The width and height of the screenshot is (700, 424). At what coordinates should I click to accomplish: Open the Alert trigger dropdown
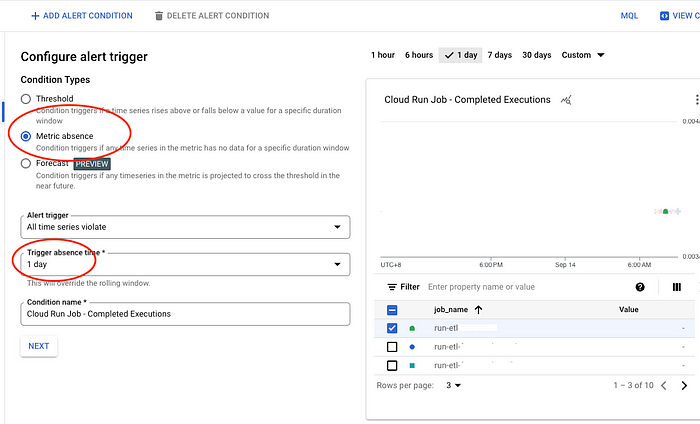point(185,227)
